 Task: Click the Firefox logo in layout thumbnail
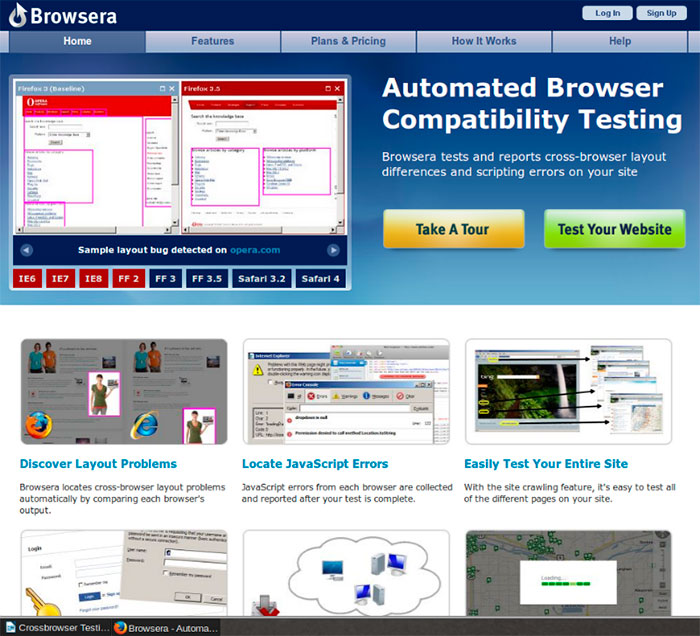click(38, 424)
